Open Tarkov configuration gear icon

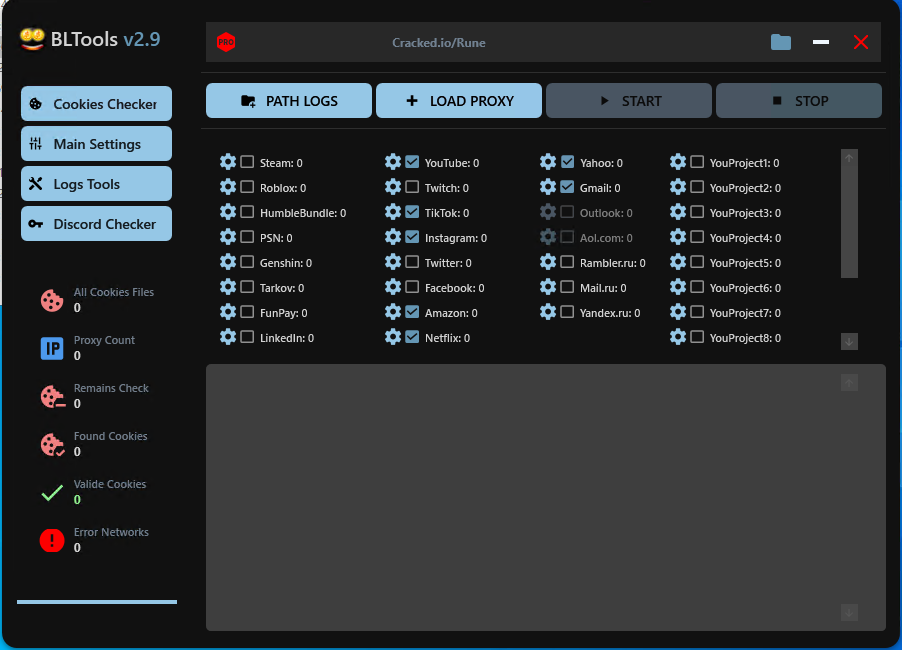coord(228,287)
